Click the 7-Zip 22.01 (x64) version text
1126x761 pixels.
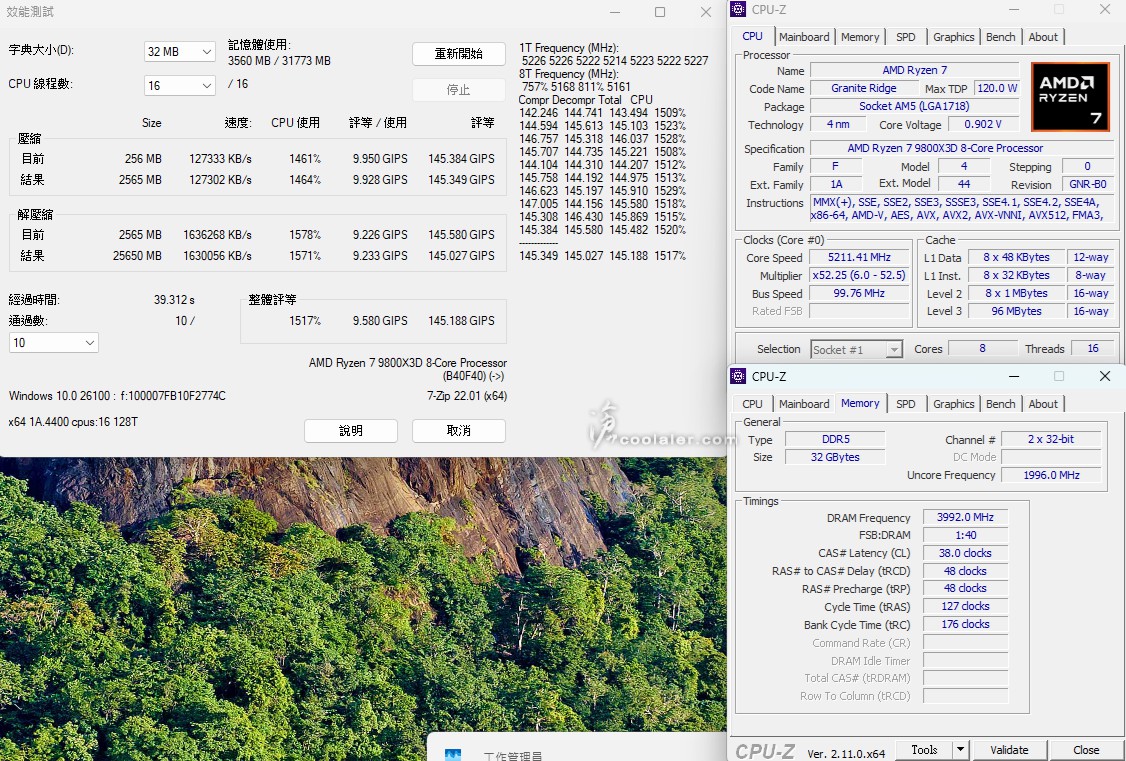coord(467,396)
